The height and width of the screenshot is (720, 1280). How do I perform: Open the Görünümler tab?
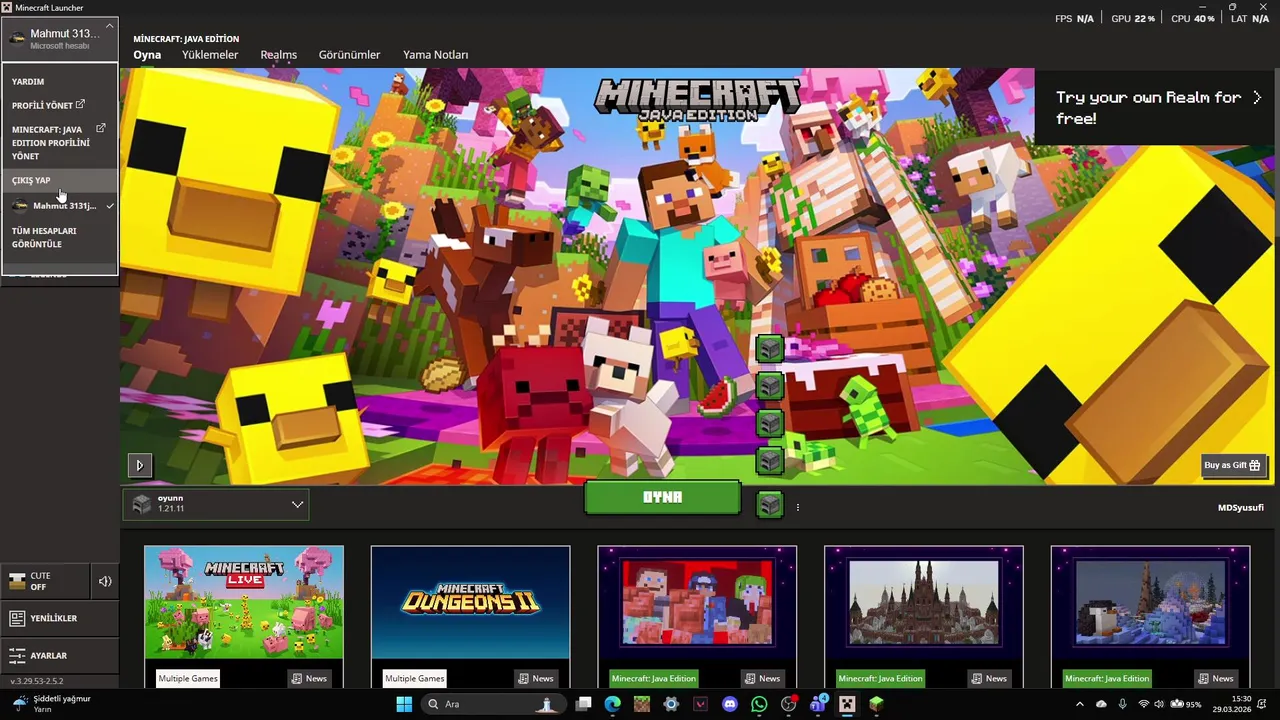point(349,55)
